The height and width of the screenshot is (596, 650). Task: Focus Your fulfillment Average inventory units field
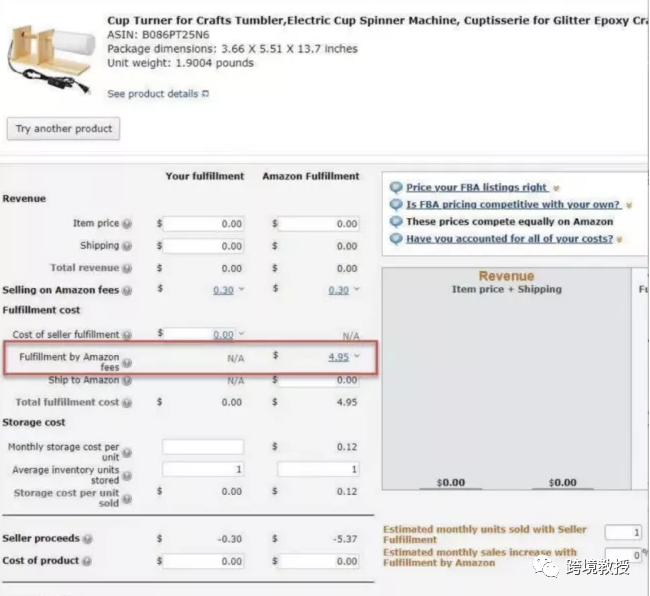[x=203, y=469]
